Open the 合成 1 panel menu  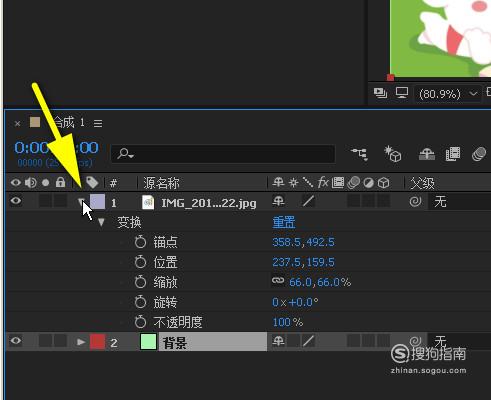point(98,124)
